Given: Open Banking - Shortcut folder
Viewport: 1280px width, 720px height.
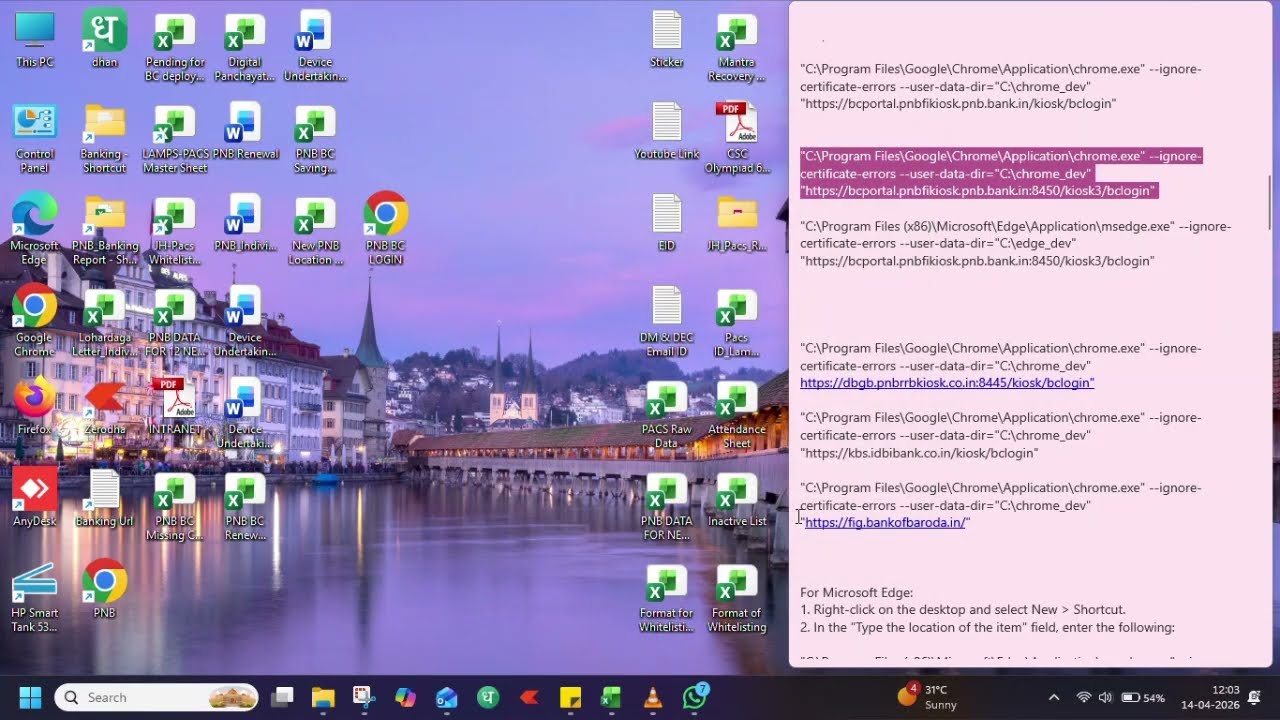Looking at the screenshot, I should 104,138.
